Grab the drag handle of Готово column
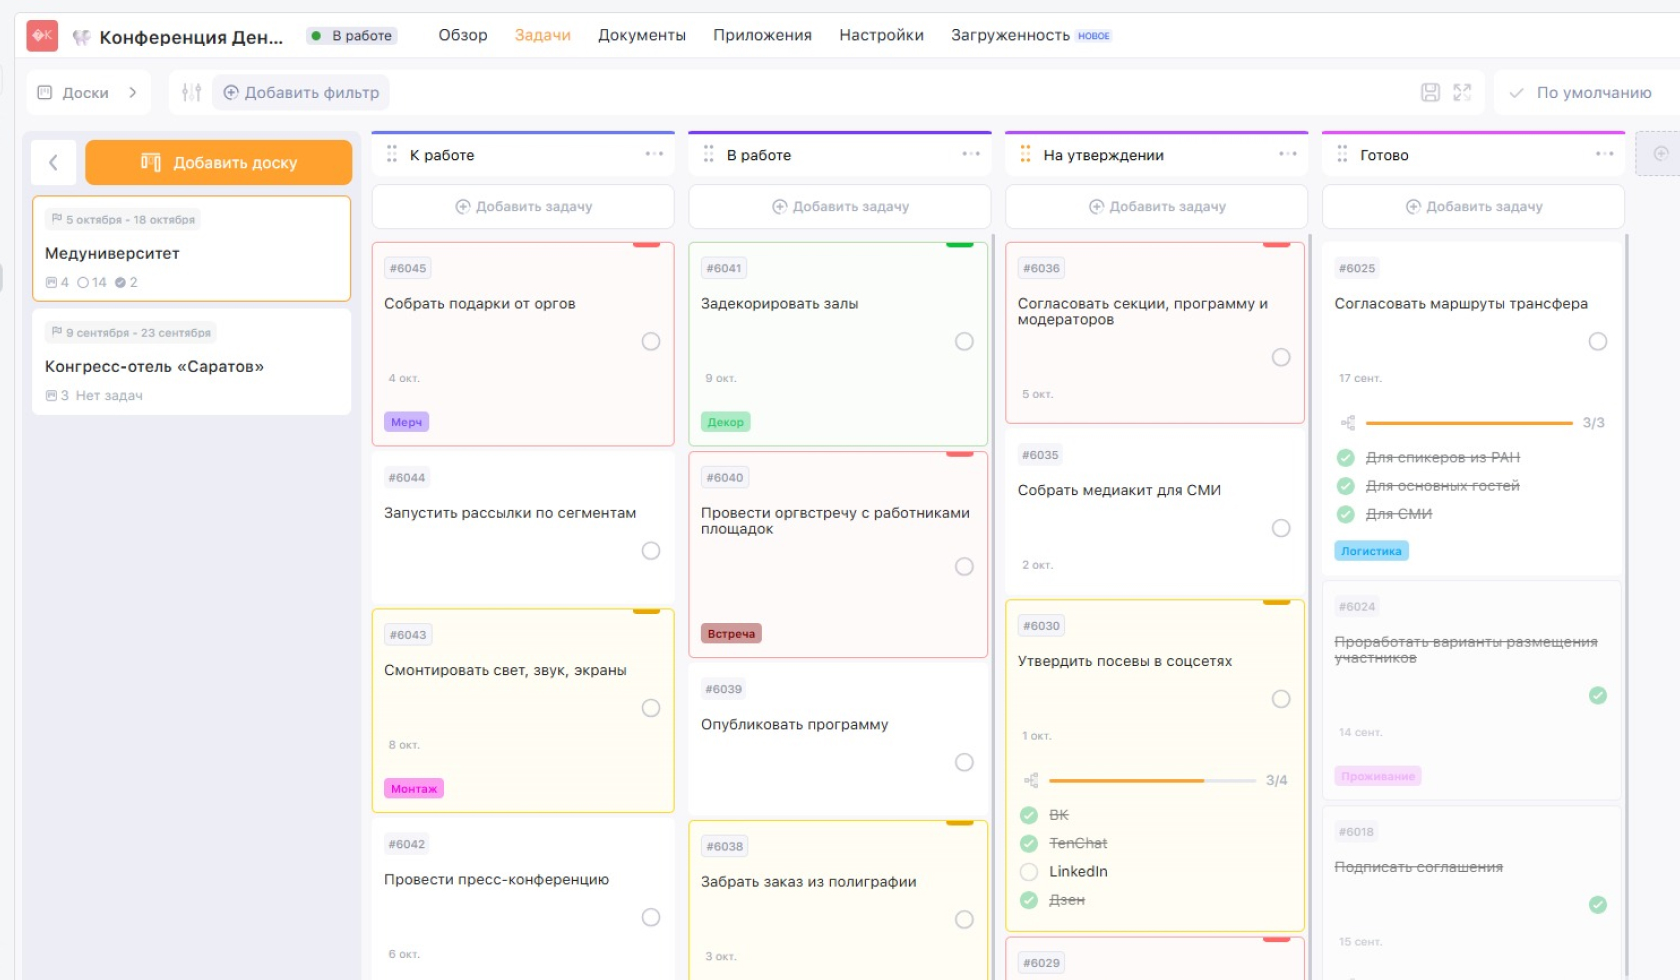This screenshot has width=1680, height=980. pos(1342,154)
